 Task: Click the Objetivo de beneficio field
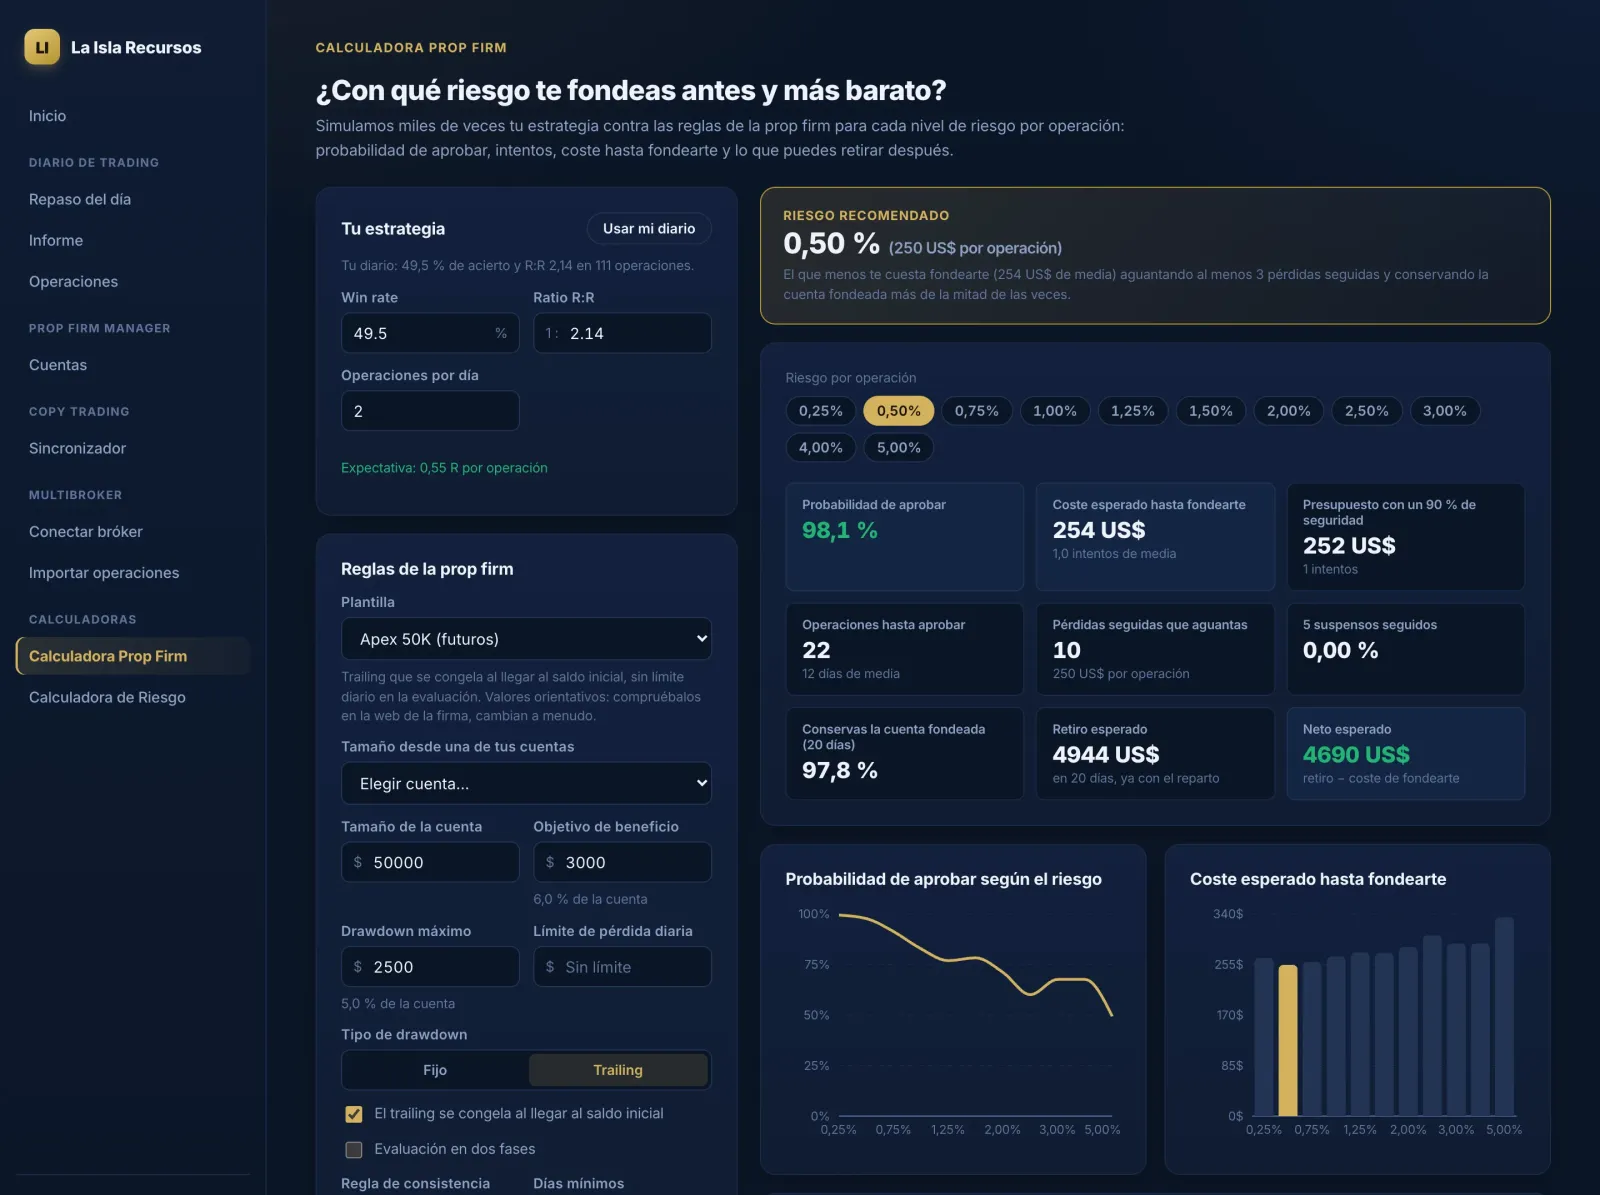point(622,862)
